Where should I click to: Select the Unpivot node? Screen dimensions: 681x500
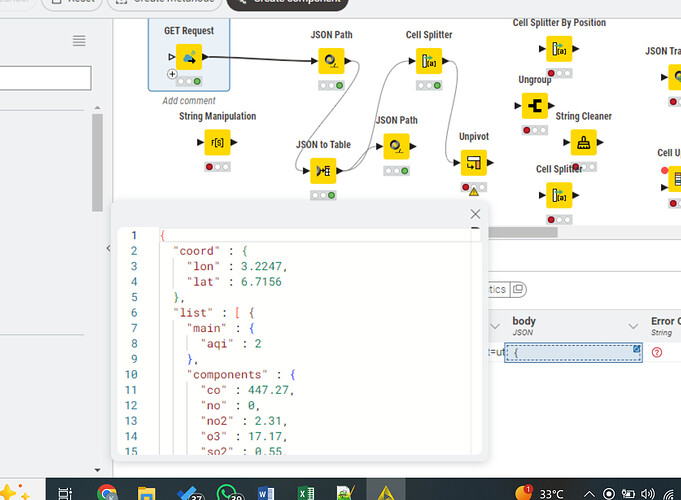[474, 162]
